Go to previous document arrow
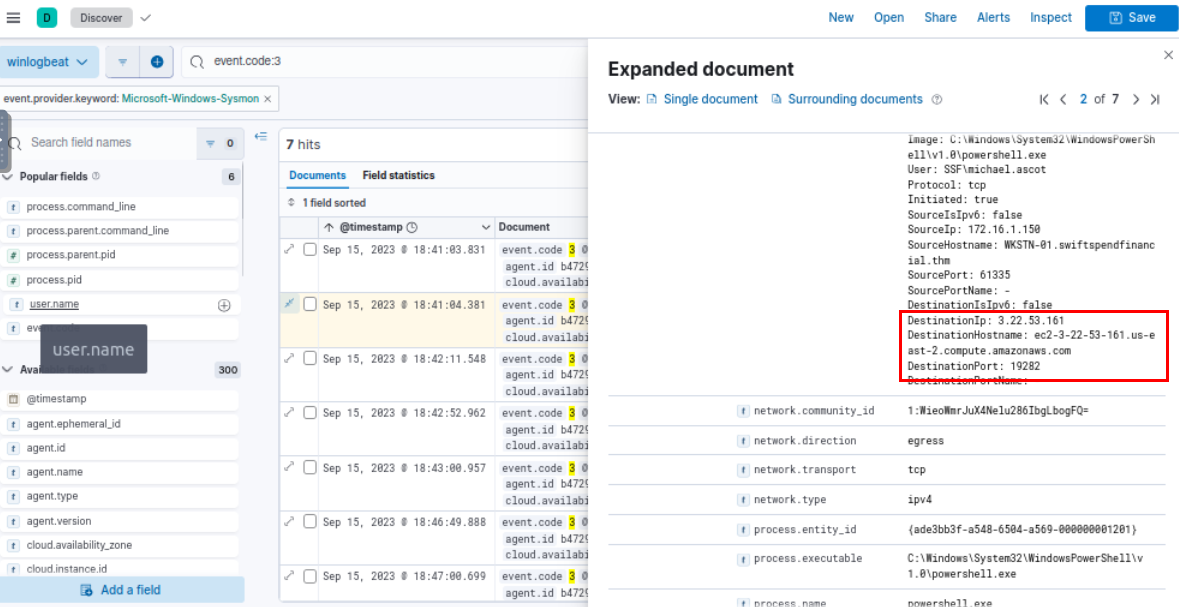The image size is (1179, 607). pyautogui.click(x=1064, y=99)
